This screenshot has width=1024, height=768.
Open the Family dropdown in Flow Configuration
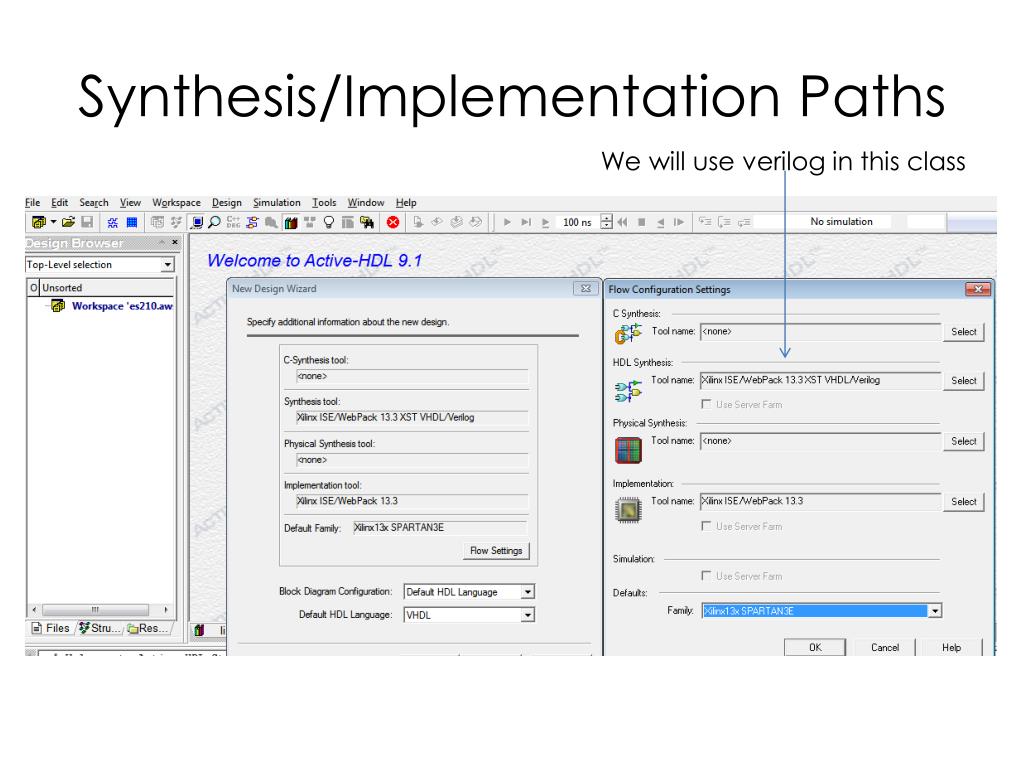point(935,611)
